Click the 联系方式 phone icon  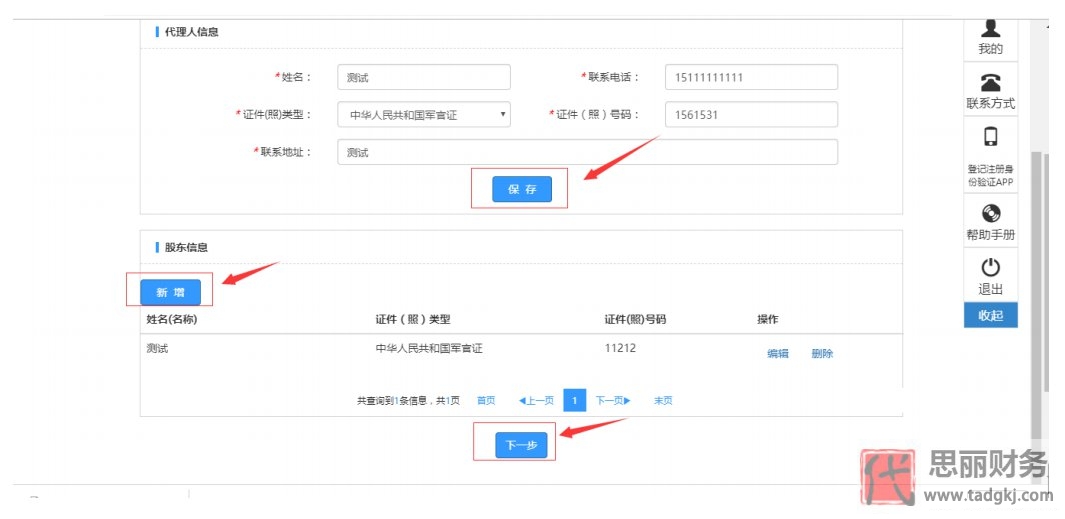click(x=990, y=83)
